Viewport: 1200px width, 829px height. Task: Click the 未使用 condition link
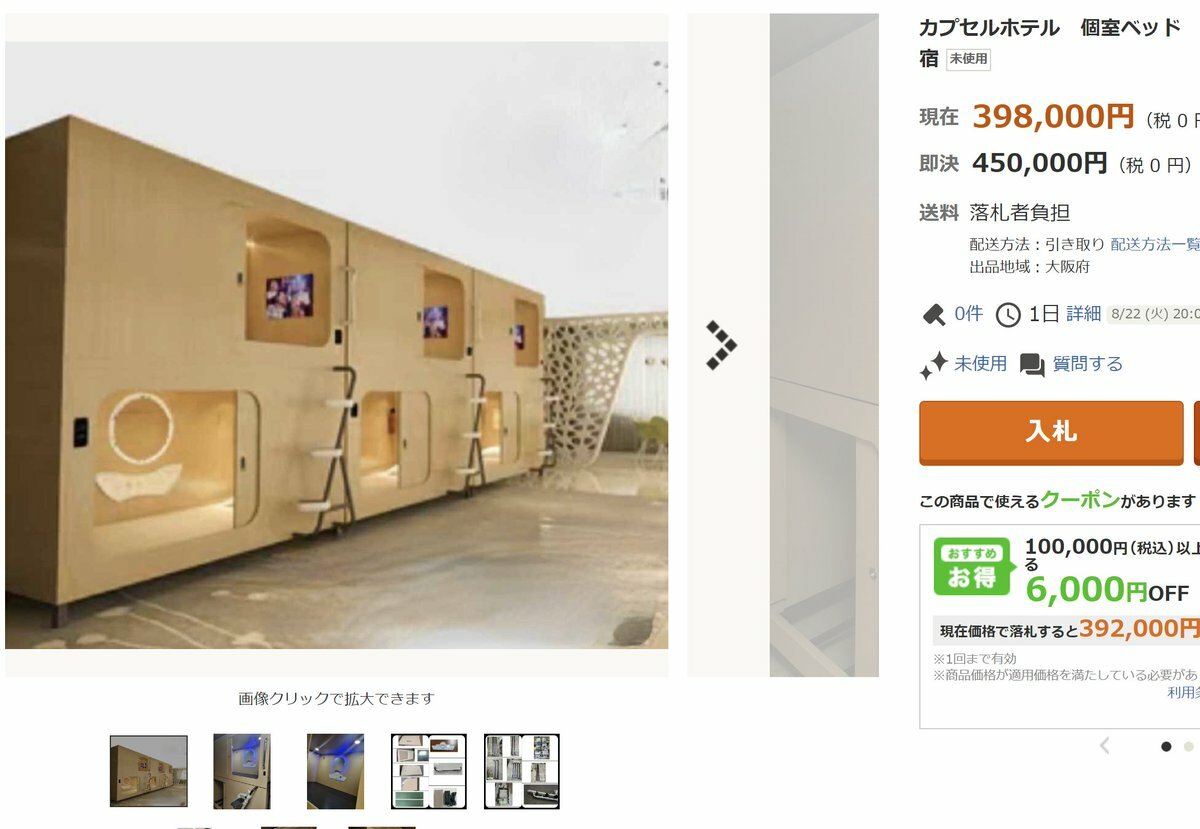tap(980, 364)
